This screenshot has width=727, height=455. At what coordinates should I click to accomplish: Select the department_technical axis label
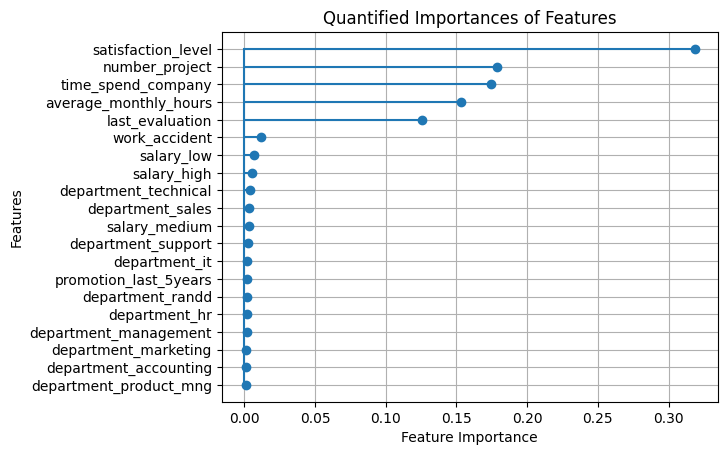click(135, 190)
